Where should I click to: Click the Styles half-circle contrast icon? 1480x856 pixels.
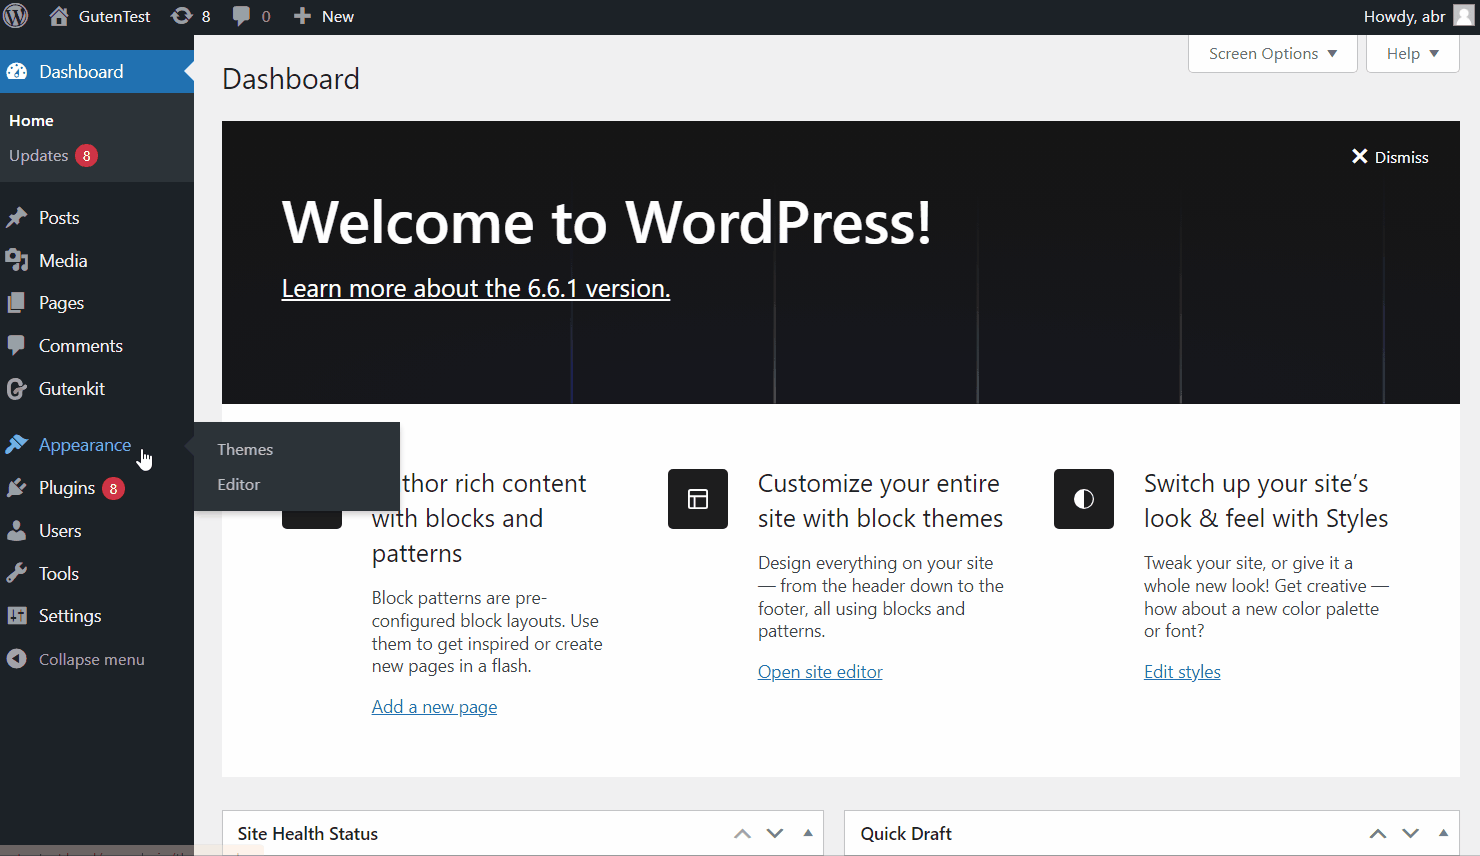1084,499
